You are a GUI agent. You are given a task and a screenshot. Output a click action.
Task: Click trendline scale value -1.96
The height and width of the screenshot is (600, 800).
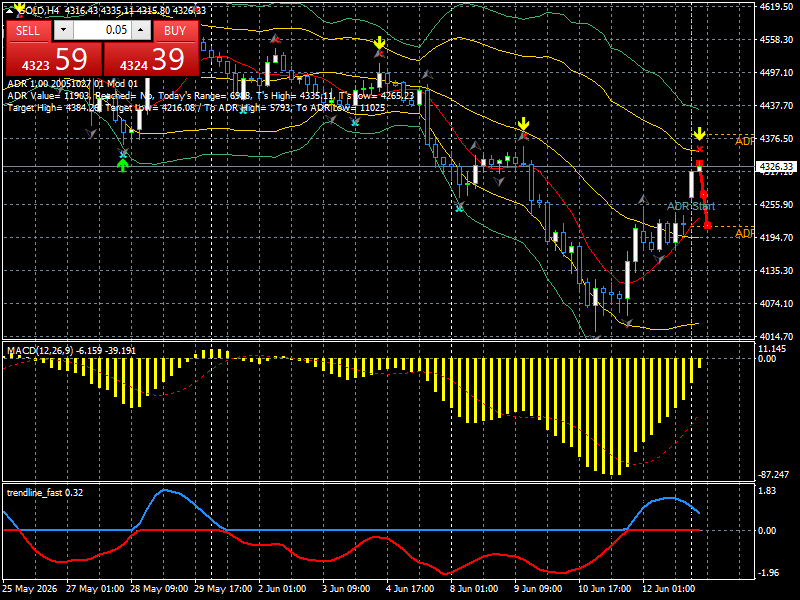pyautogui.click(x=769, y=572)
